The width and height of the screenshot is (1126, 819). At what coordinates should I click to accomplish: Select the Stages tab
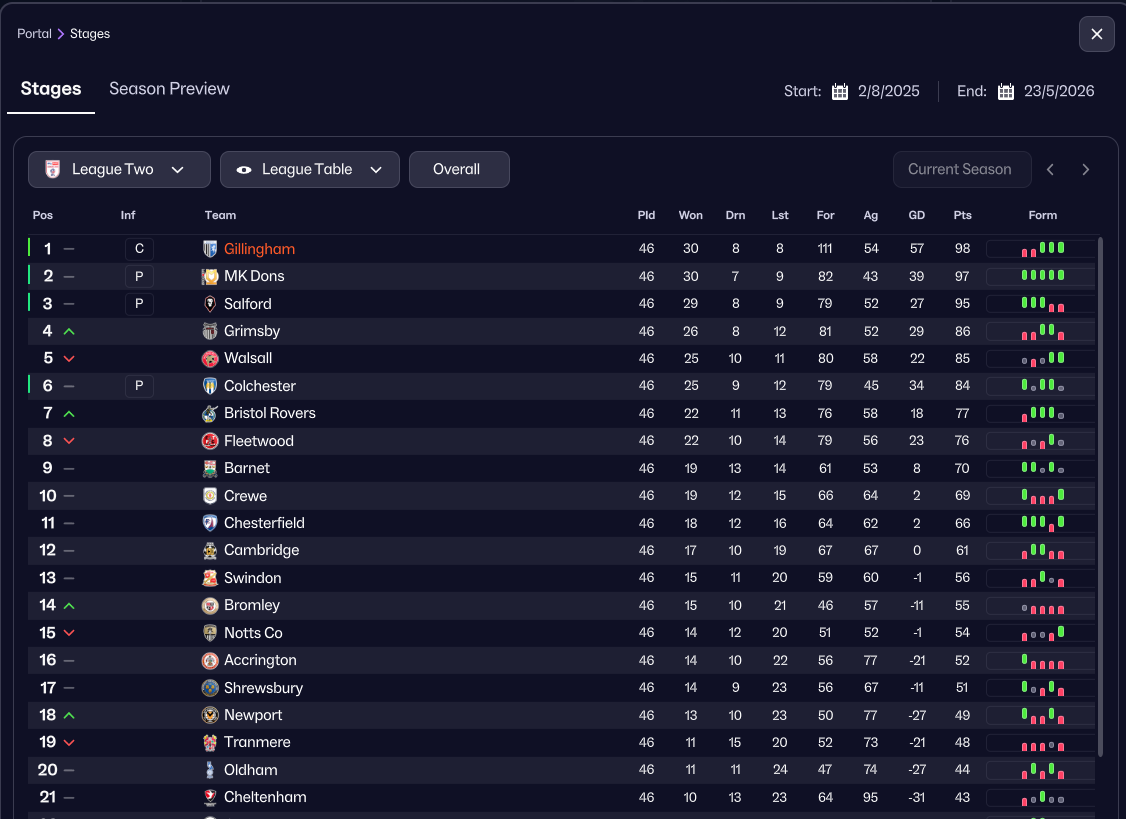51,89
